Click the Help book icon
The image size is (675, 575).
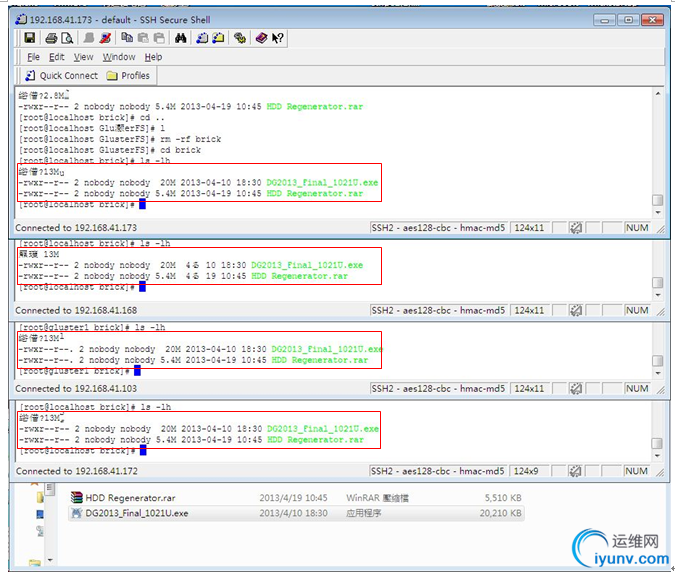[x=261, y=38]
